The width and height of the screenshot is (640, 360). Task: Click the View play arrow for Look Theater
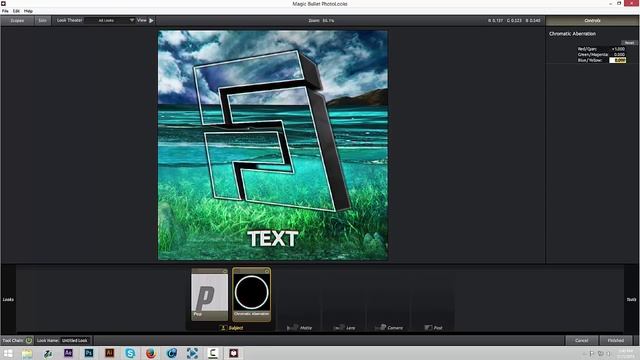[x=151, y=20]
